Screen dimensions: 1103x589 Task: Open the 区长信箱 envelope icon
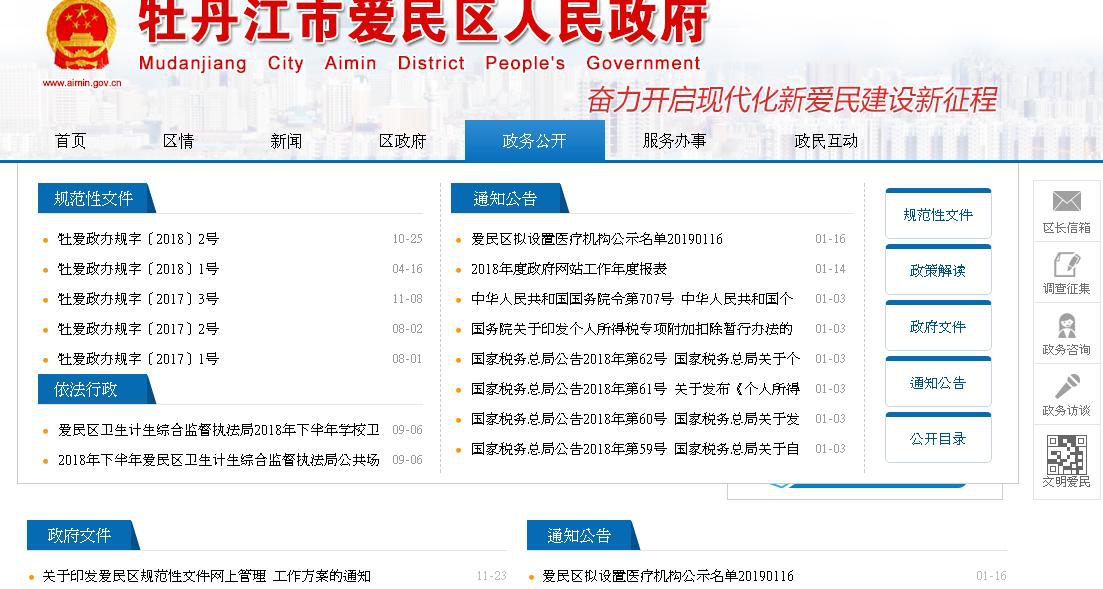click(x=1066, y=202)
